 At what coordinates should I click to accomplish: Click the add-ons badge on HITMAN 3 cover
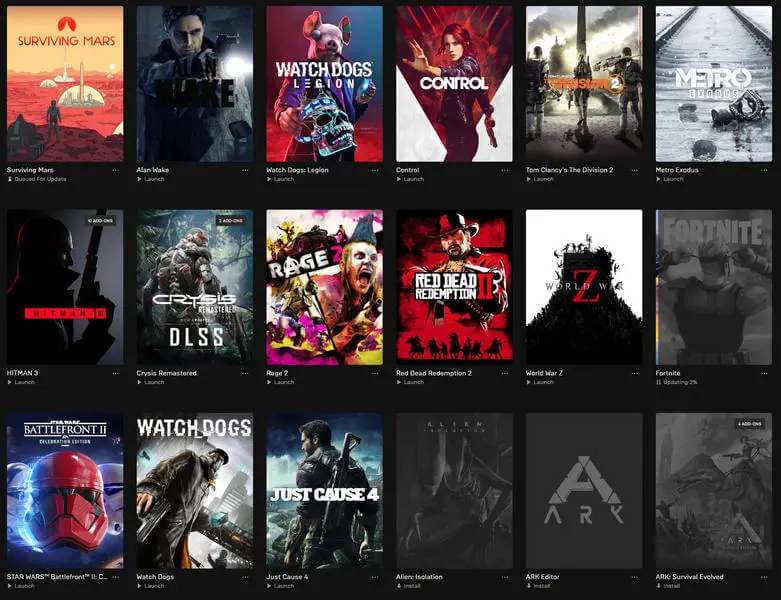[100, 221]
